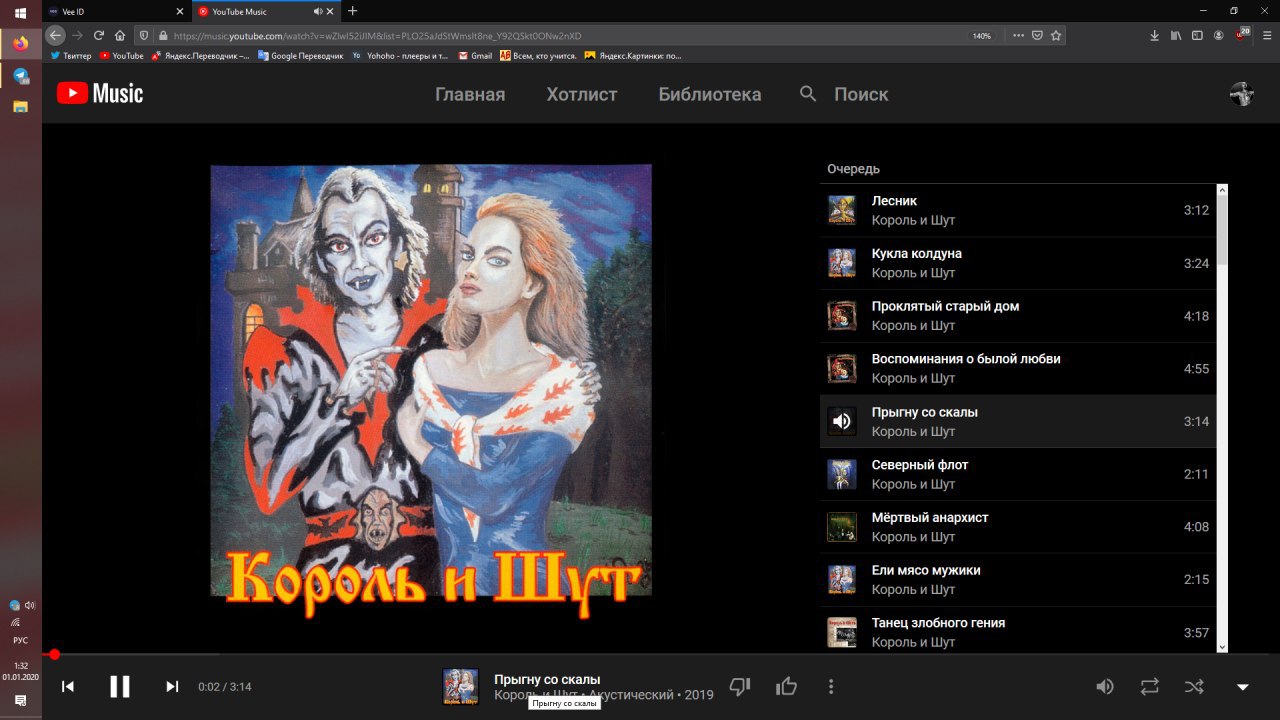Open the player bar three-dot menu
Image resolution: width=1280 pixels, height=720 pixels.
tap(831, 686)
